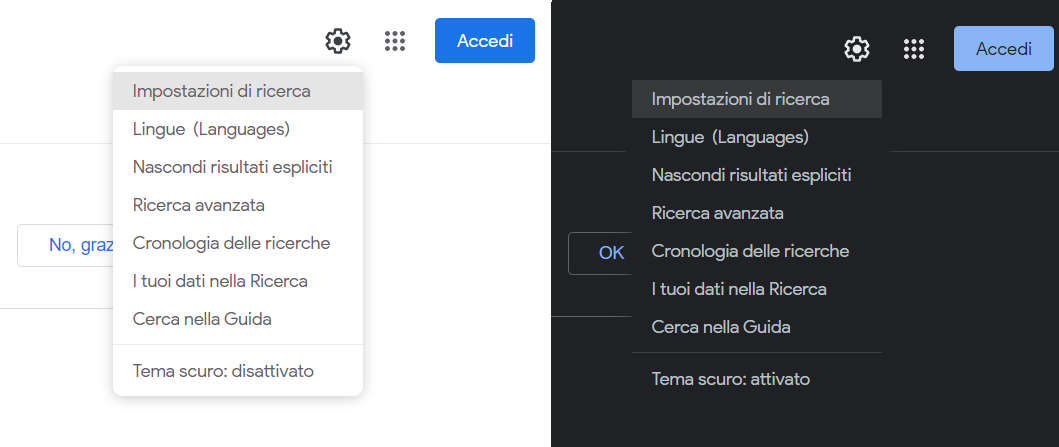
Task: Select 'Nascondi risultati espliciti' in light menu
Action: 238,167
